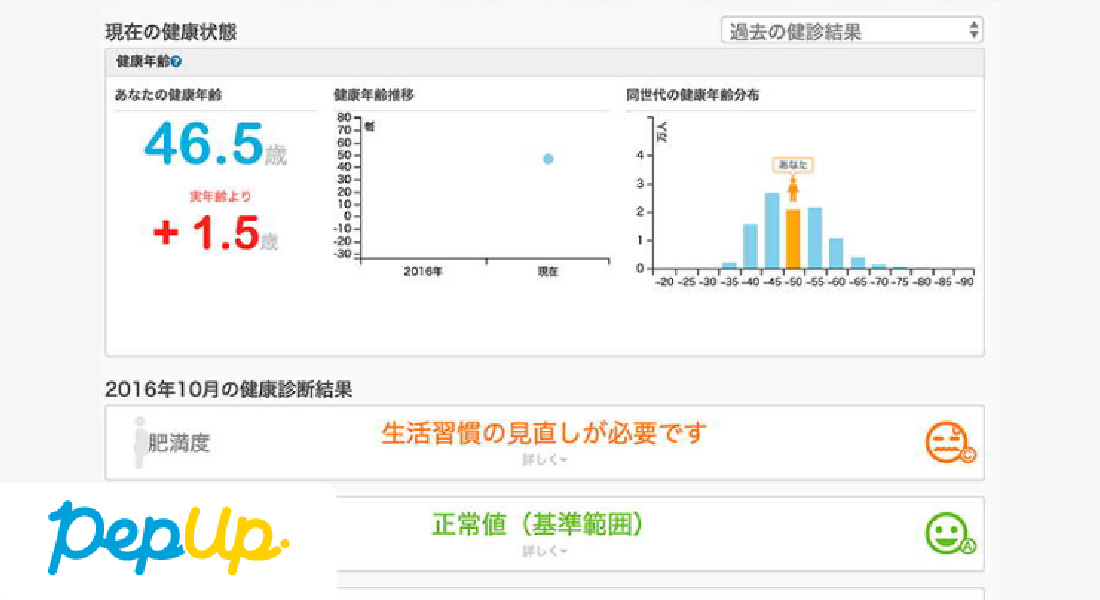1100x600 pixels.
Task: Click the gray body icon beside 肥満度
Action: click(x=140, y=442)
